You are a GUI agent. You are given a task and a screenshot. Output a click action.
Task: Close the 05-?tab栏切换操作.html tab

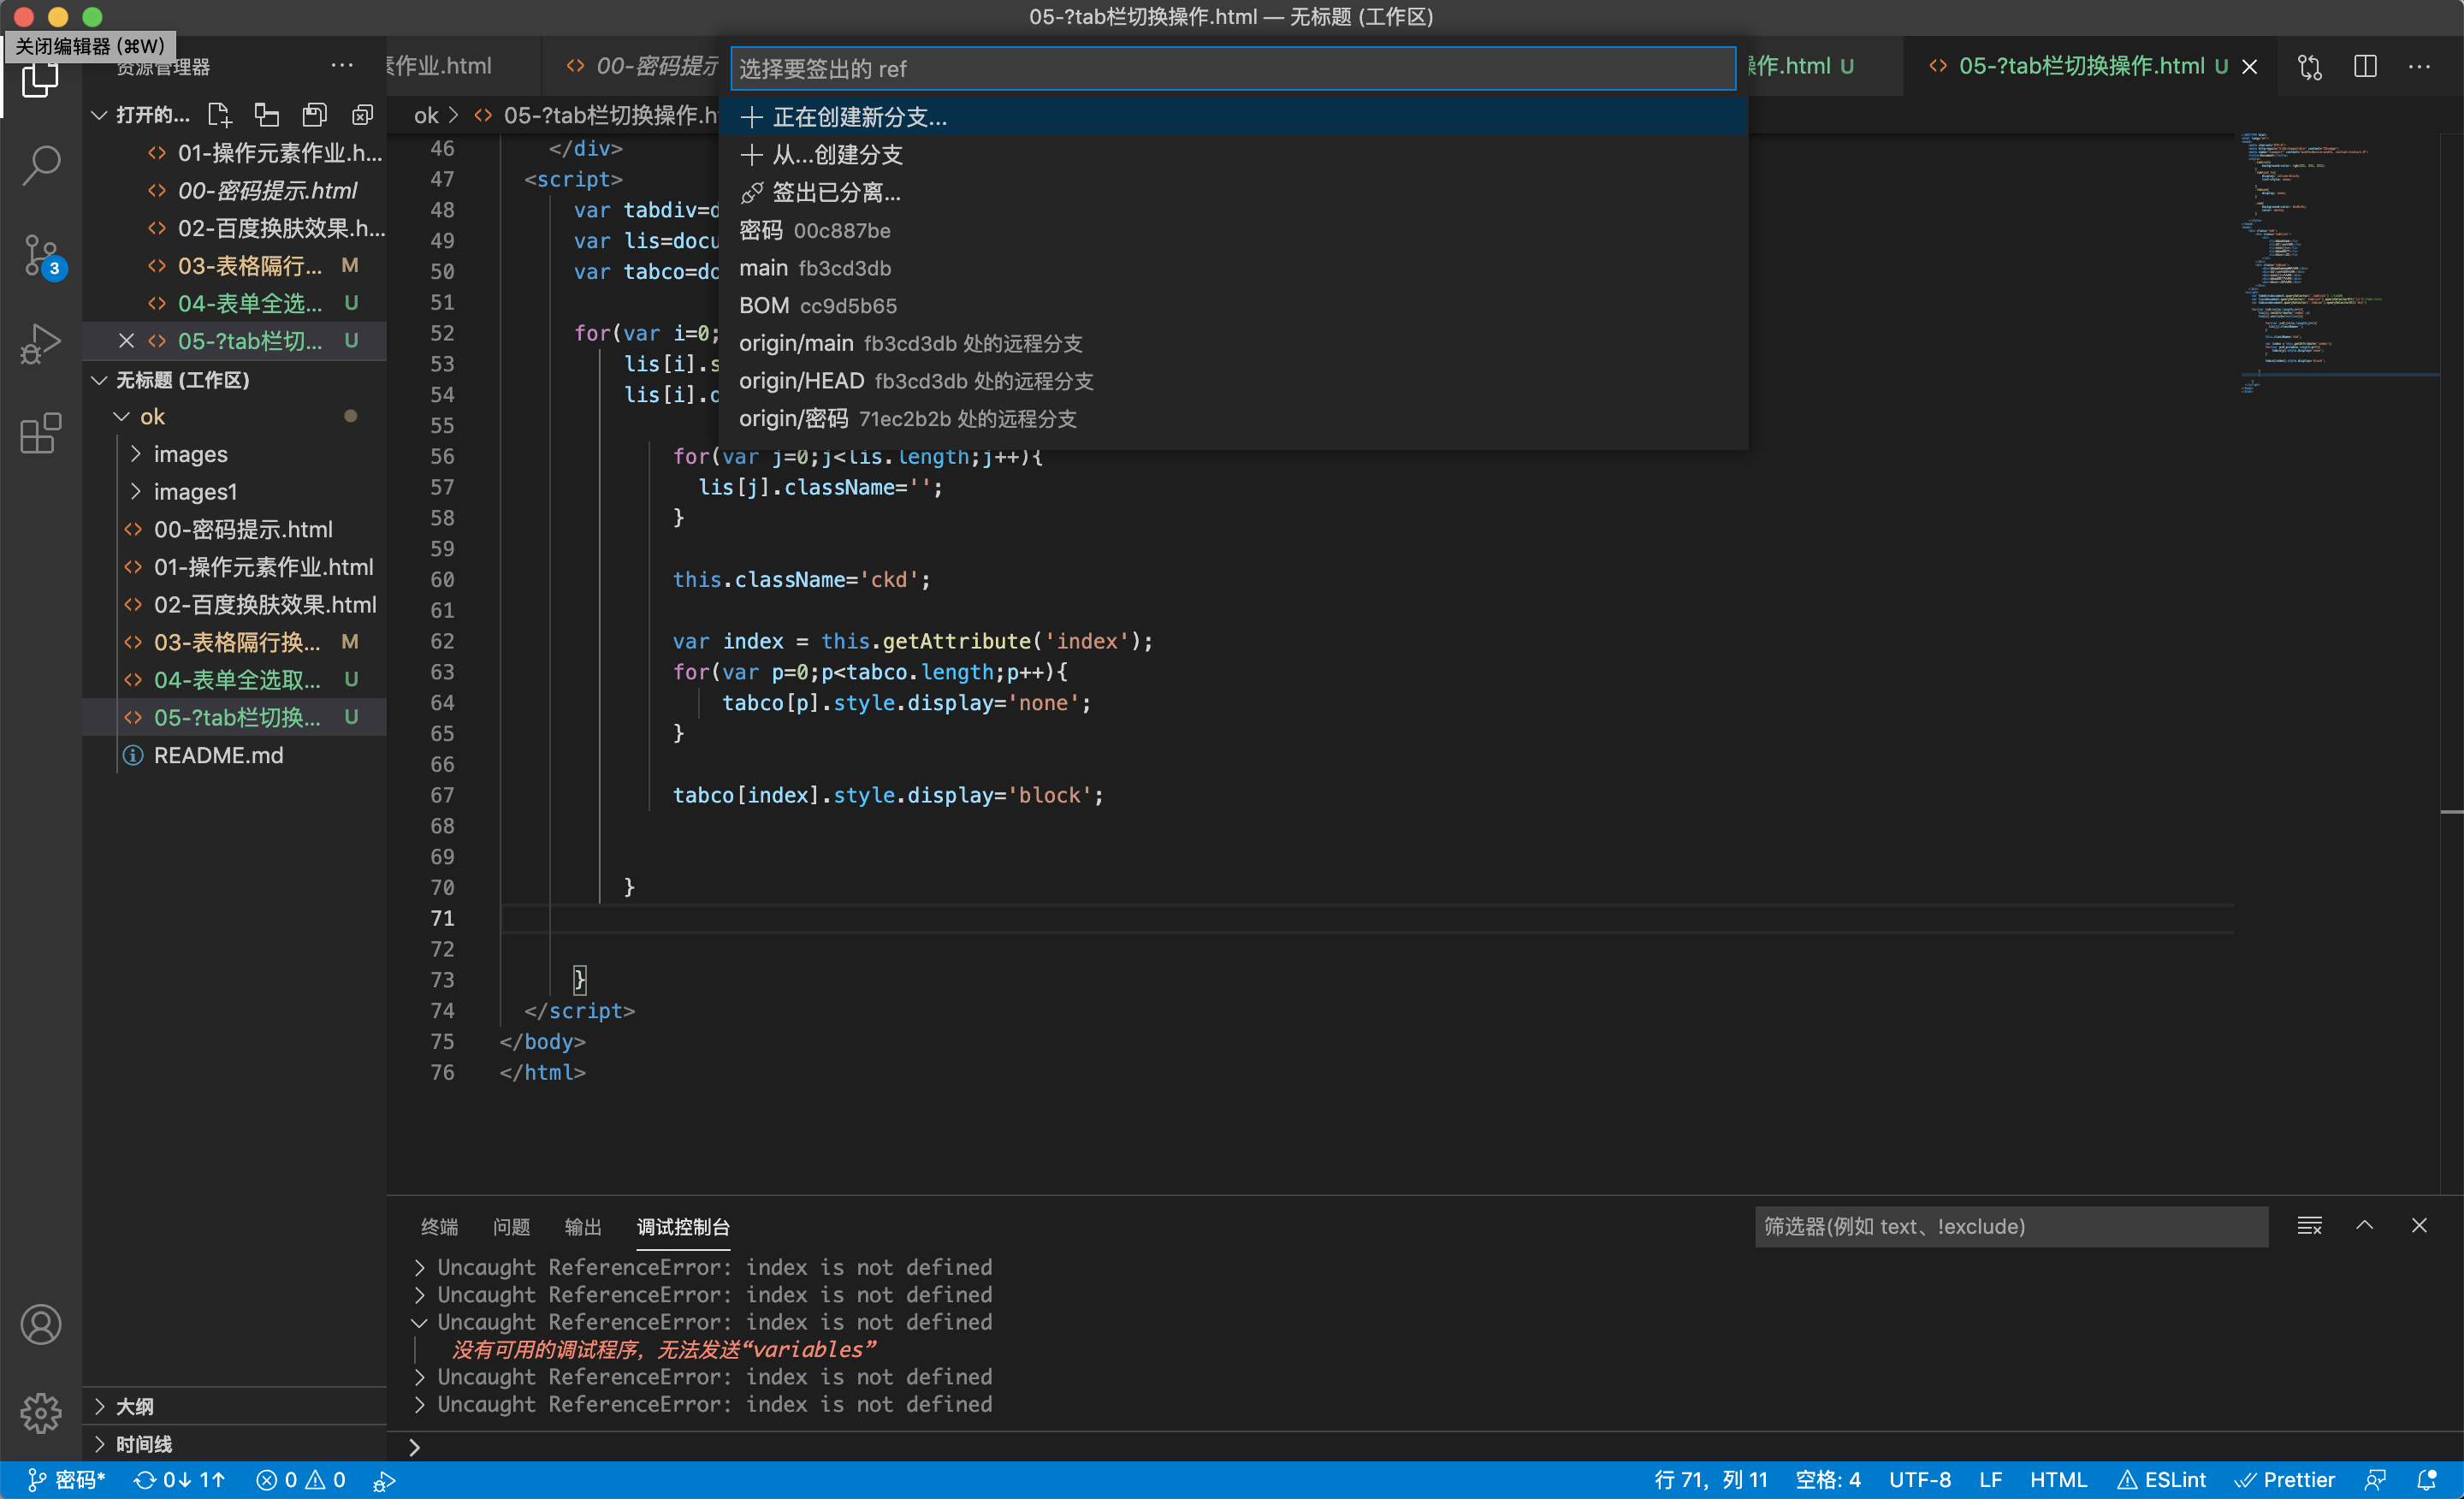pos(2250,66)
